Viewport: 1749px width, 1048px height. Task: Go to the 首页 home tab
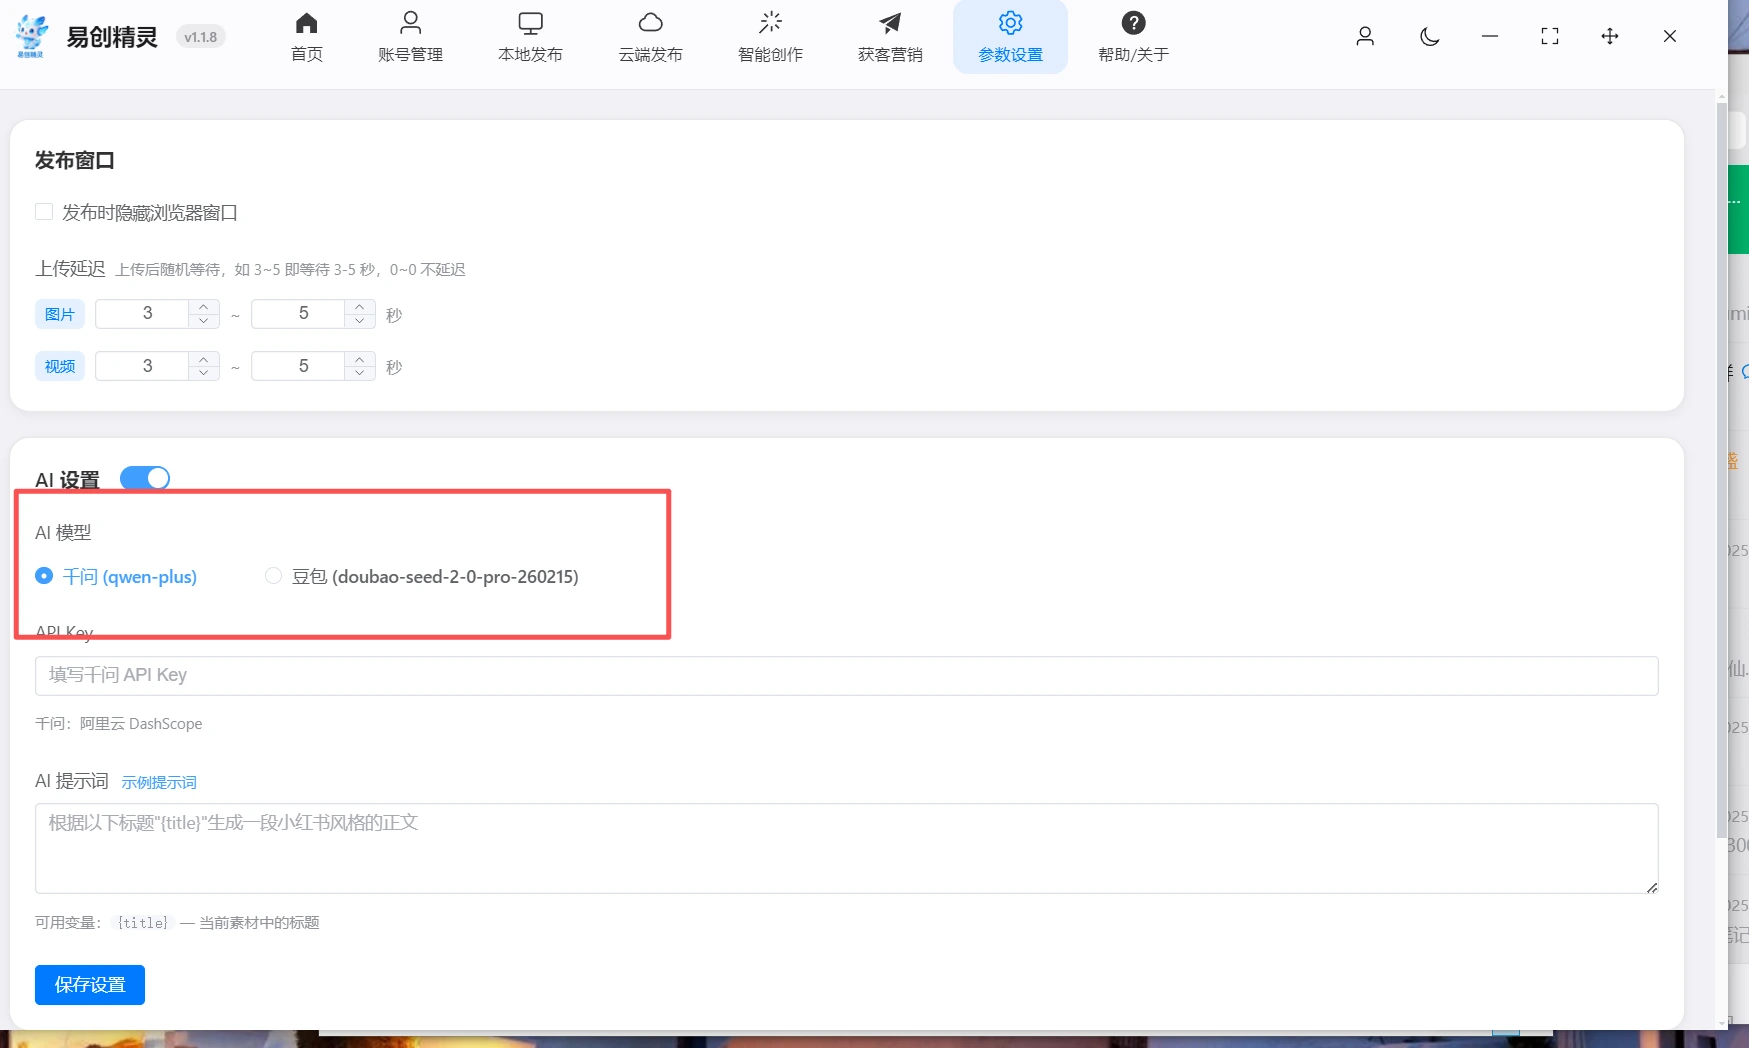307,37
